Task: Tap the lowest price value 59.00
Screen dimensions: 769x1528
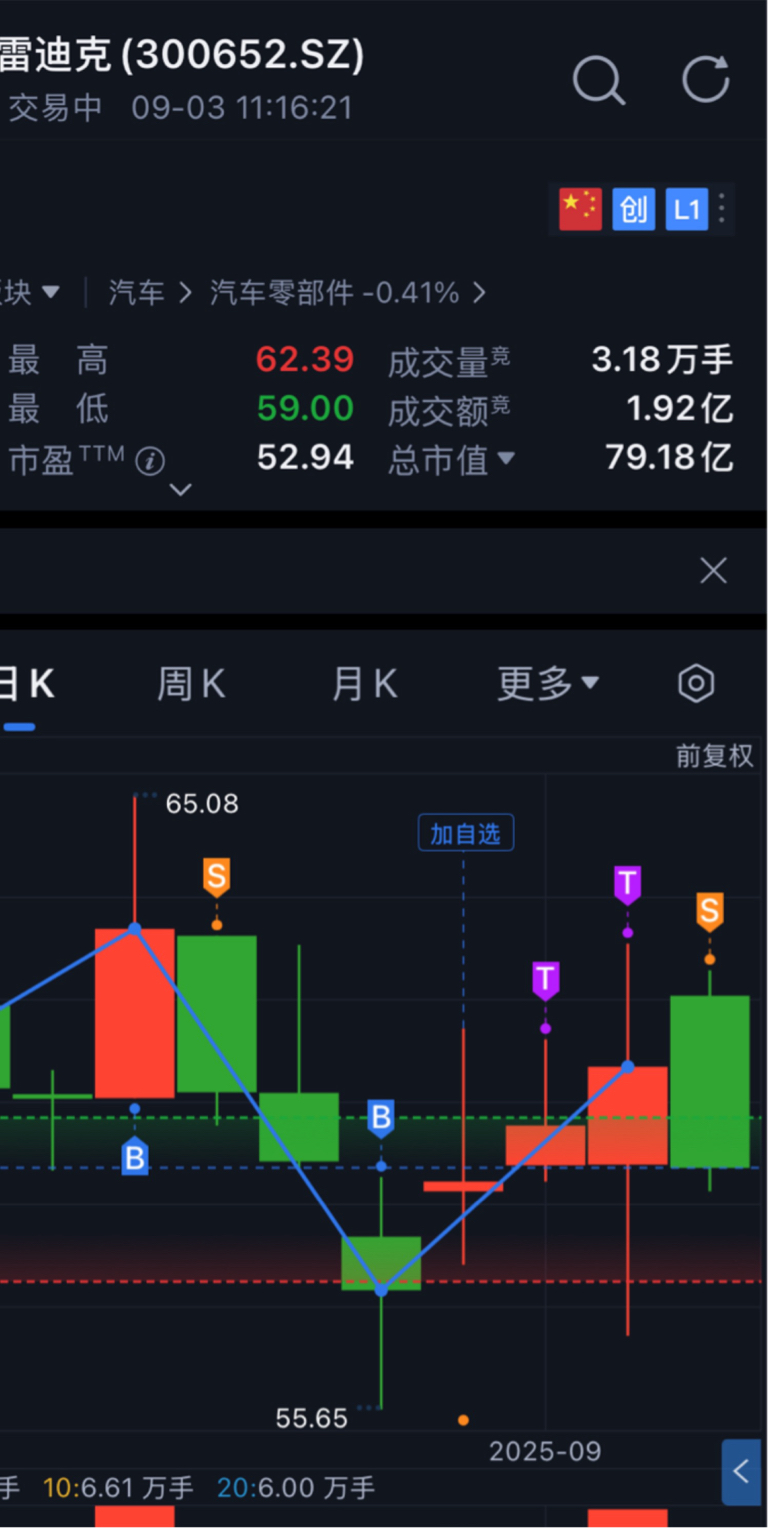Action: click(305, 408)
